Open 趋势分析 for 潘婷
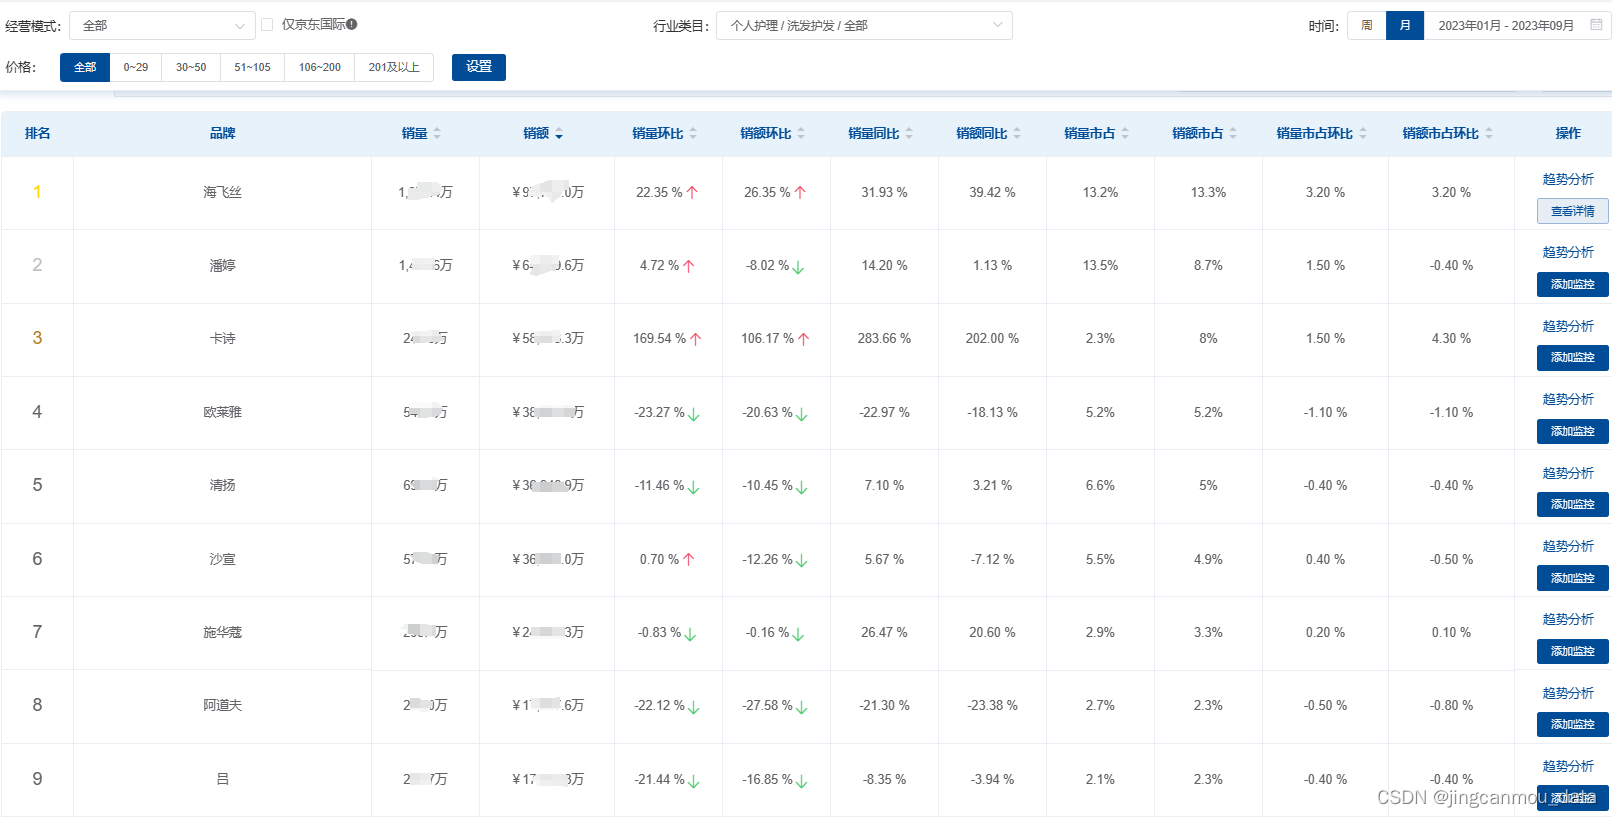This screenshot has height=817, width=1612. (x=1568, y=252)
